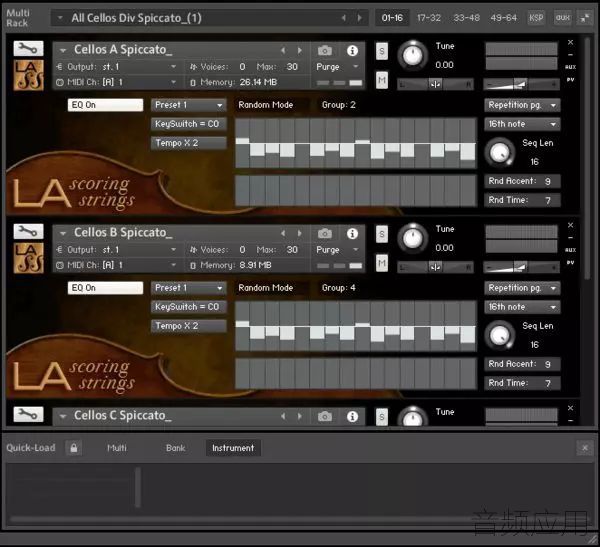600x547 pixels.
Task: Open Output st. 1 dropdown for Cellos A
Action: point(117,67)
